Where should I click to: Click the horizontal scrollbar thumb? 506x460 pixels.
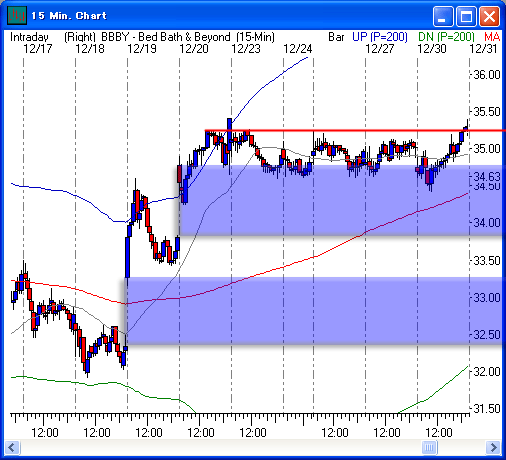pos(429,447)
